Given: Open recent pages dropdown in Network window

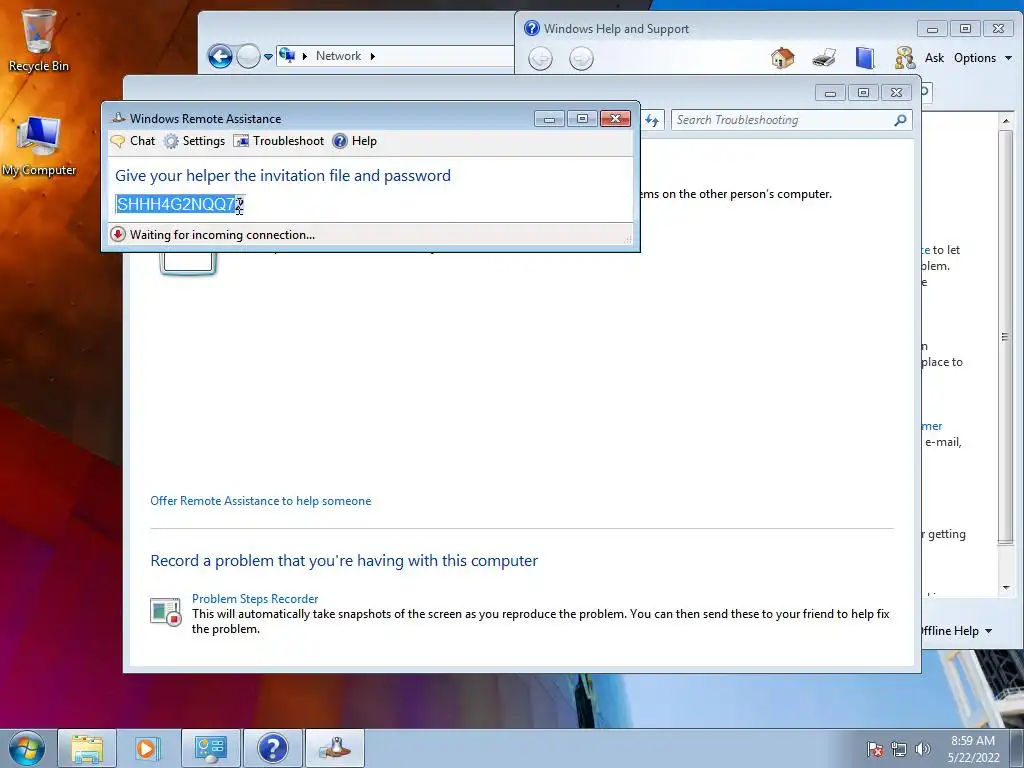Looking at the screenshot, I should point(268,57).
